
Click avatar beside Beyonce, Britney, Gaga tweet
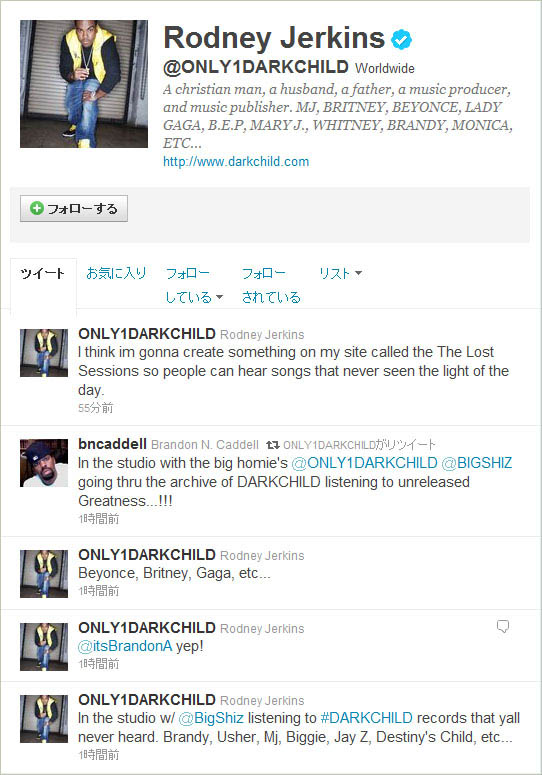(x=44, y=574)
